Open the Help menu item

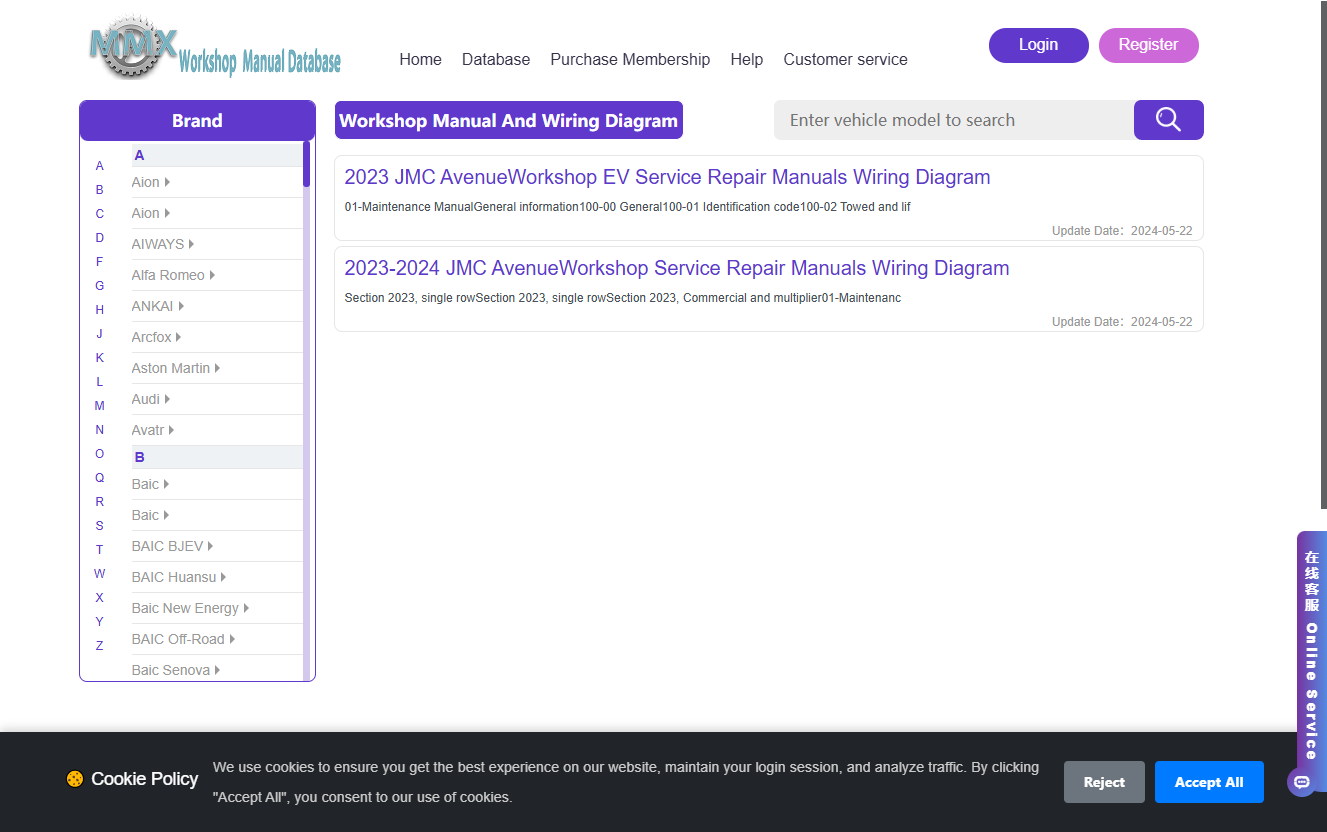(x=746, y=59)
